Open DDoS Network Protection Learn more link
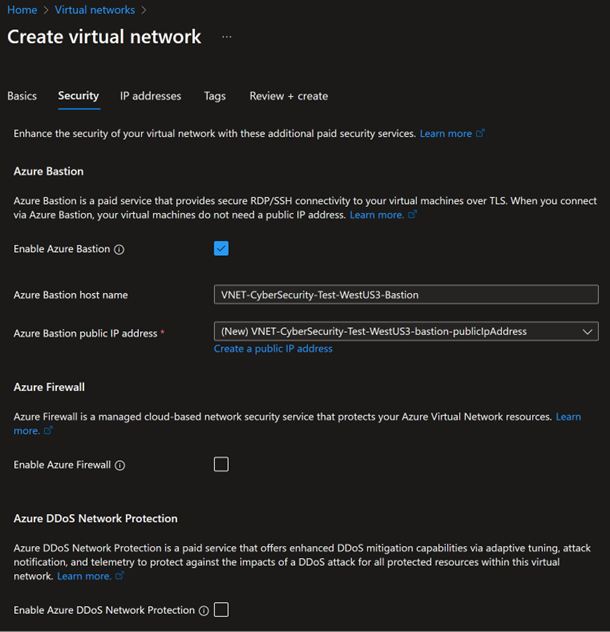This screenshot has width=610, height=632. [x=84, y=576]
